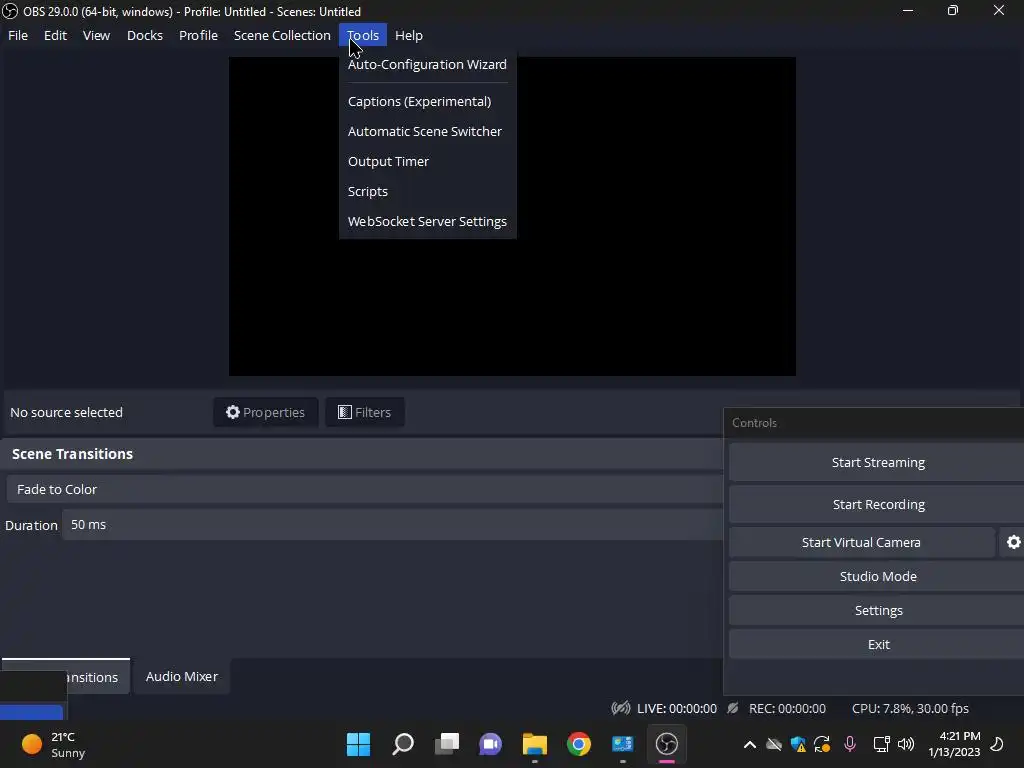This screenshot has width=1024, height=768.
Task: Open Windows Security tray icon
Action: [x=798, y=744]
